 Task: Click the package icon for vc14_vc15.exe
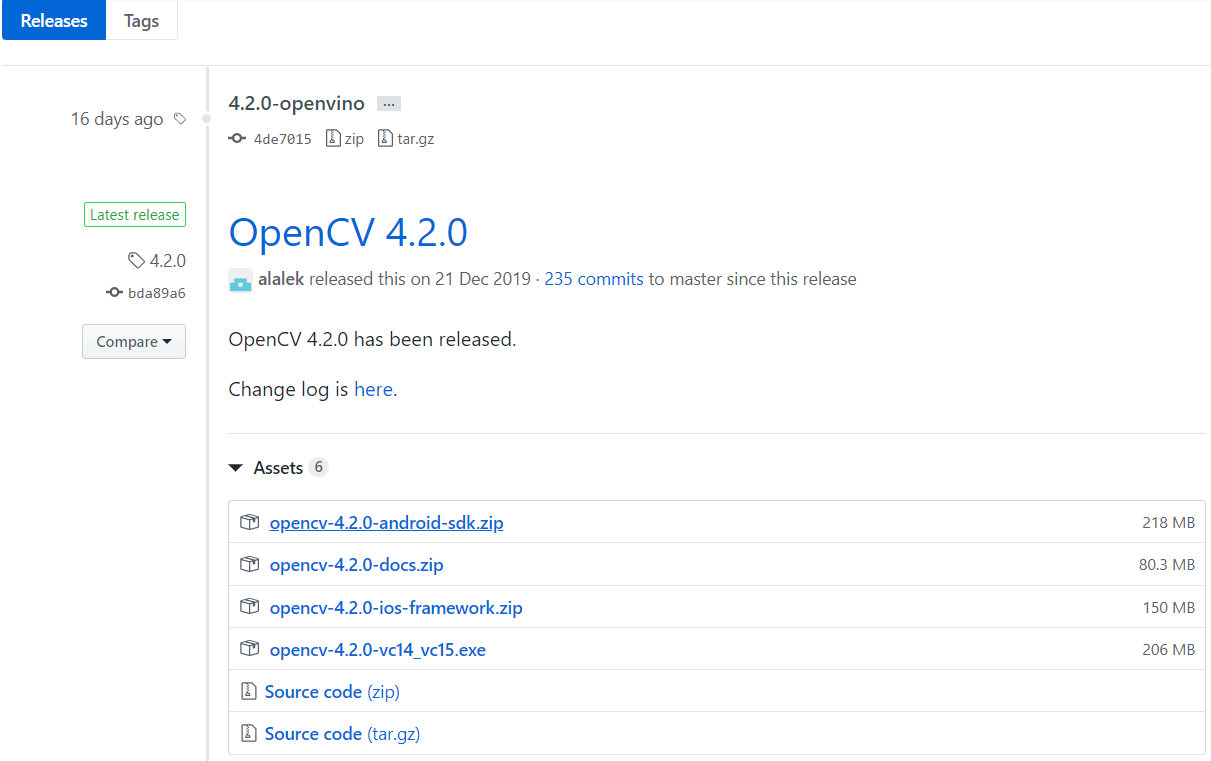coord(250,650)
